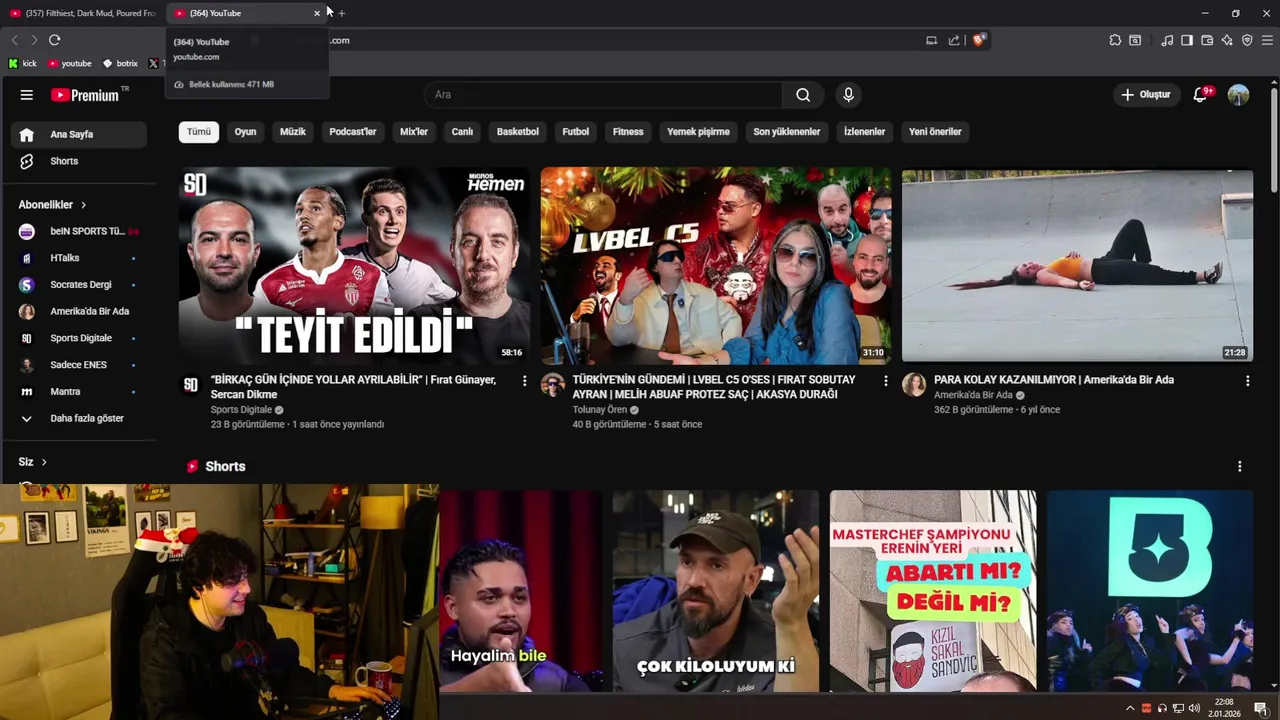Select the Müzik filter chip
Screen dimensions: 1280x720
[293, 132]
